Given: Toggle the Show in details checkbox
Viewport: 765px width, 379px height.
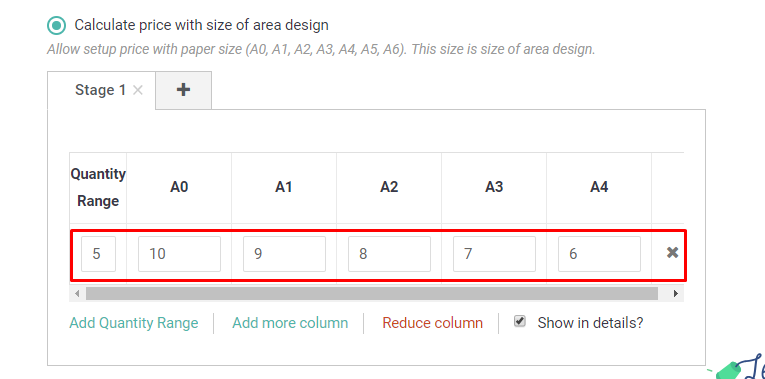Looking at the screenshot, I should pos(520,321).
